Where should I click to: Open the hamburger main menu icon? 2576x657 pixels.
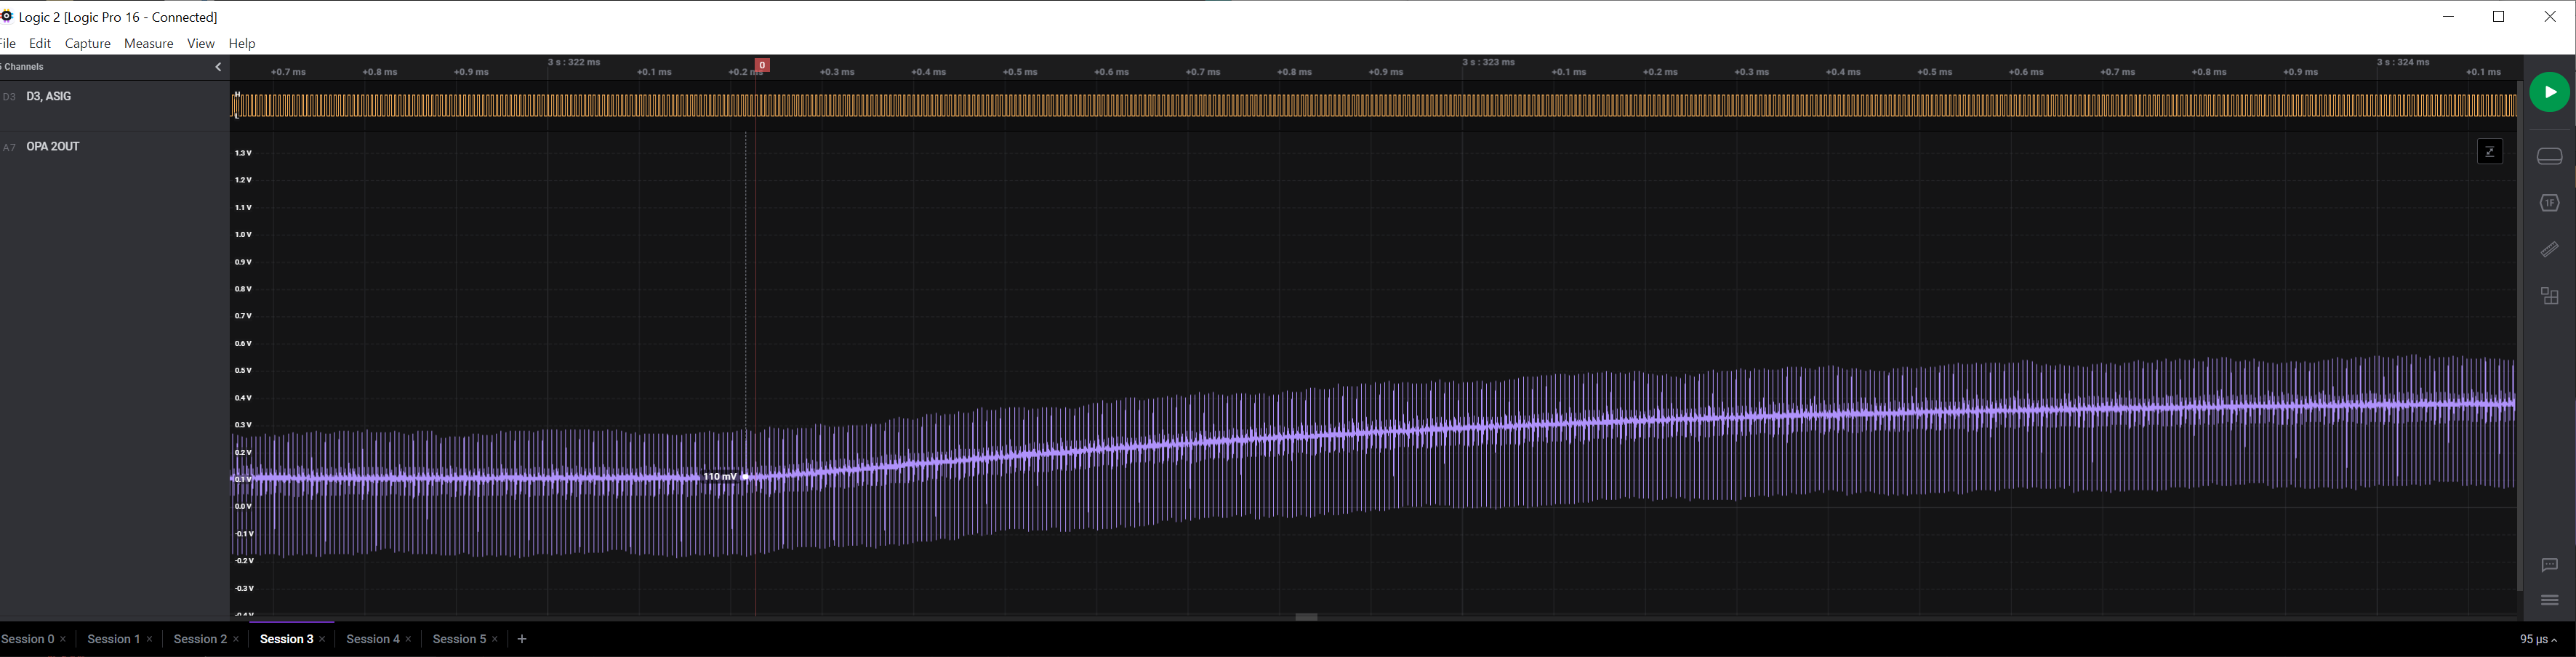pos(2549,601)
